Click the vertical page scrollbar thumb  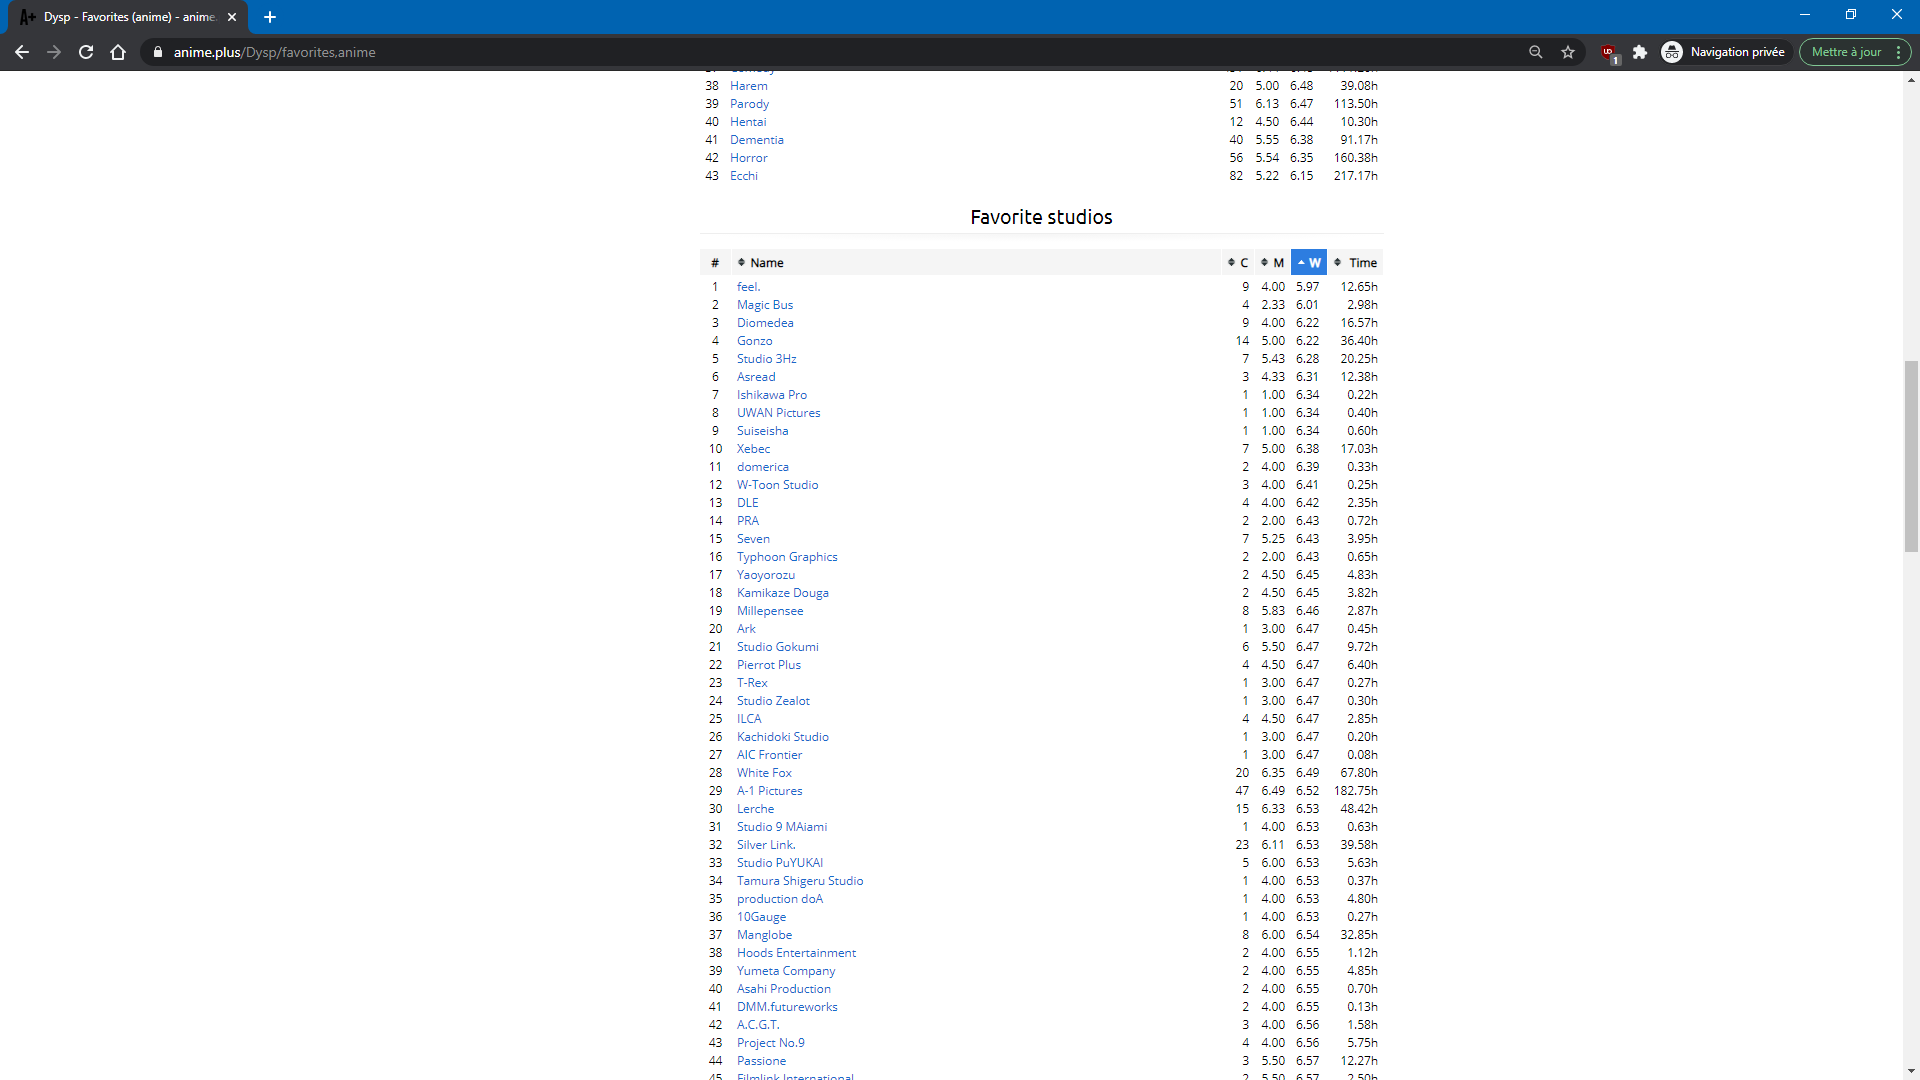1911,455
